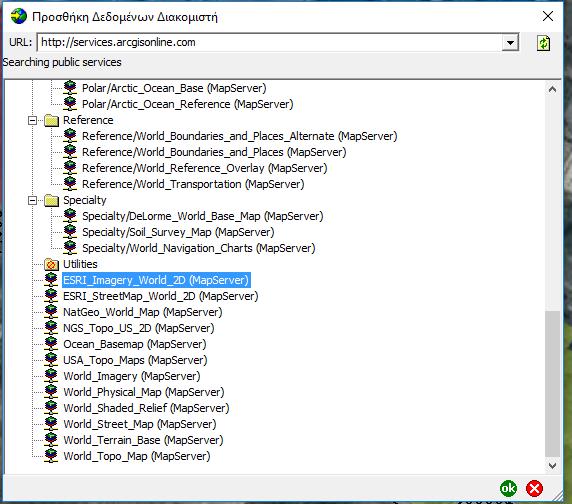The image size is (572, 504).
Task: Click the map server icon beside World_Street_Map
Action: click(x=51, y=423)
